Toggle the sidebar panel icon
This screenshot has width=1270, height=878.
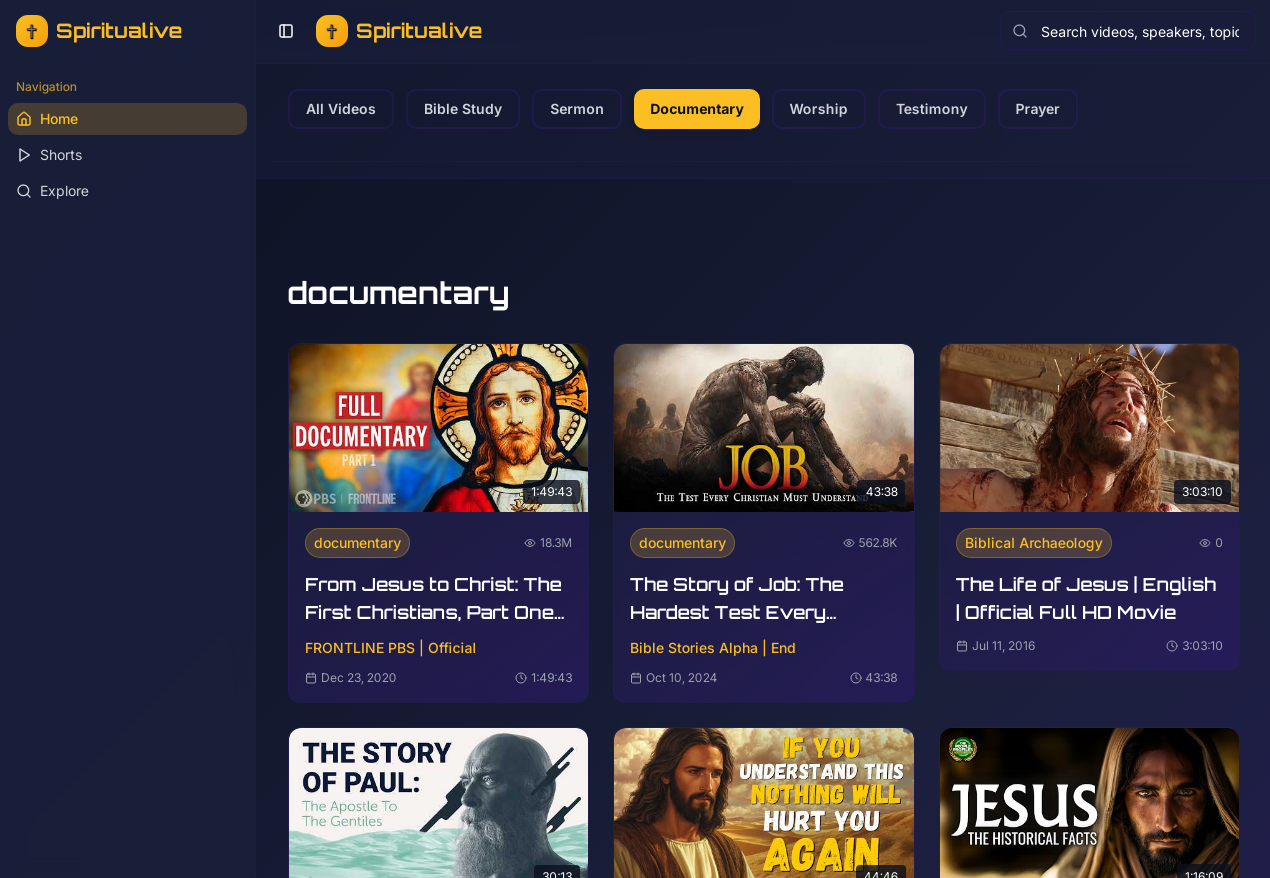[x=286, y=31]
